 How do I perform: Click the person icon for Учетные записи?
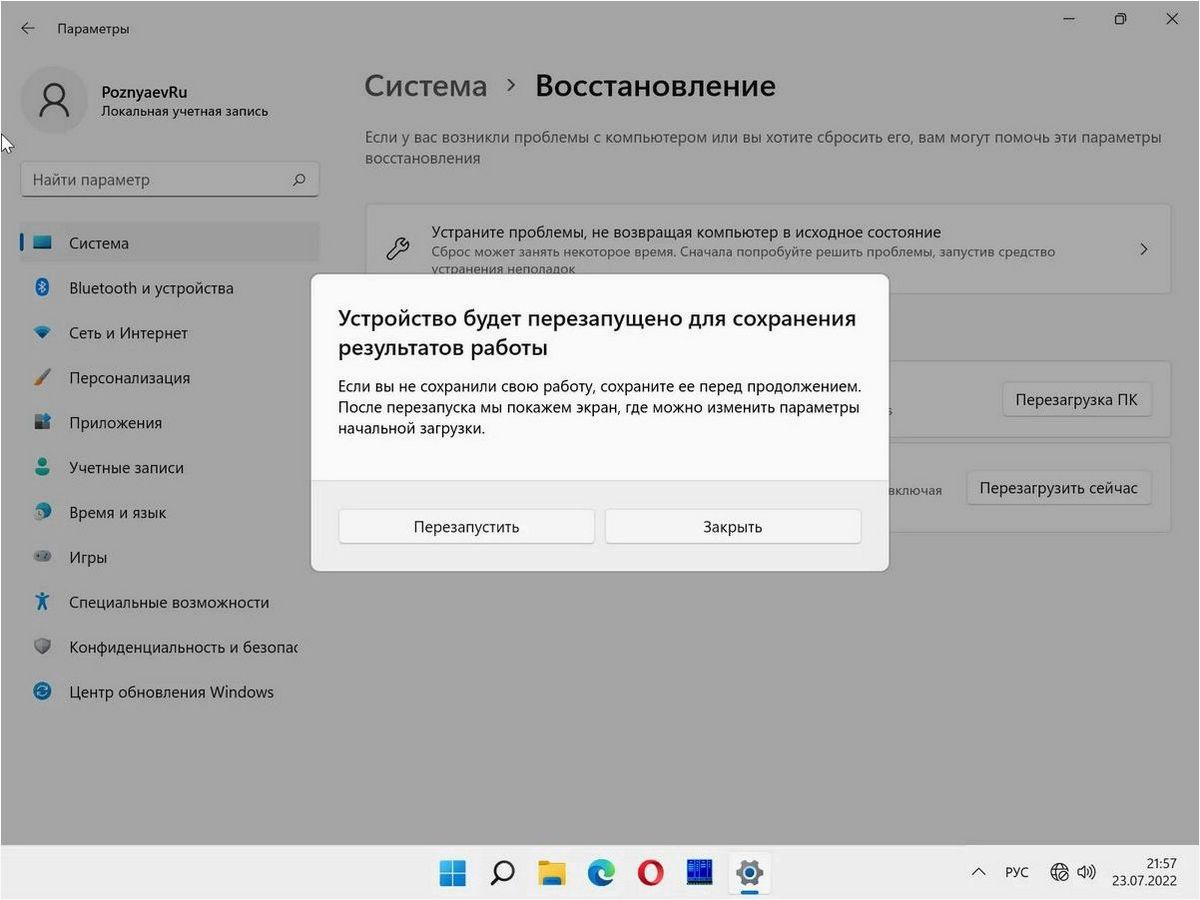click(42, 467)
